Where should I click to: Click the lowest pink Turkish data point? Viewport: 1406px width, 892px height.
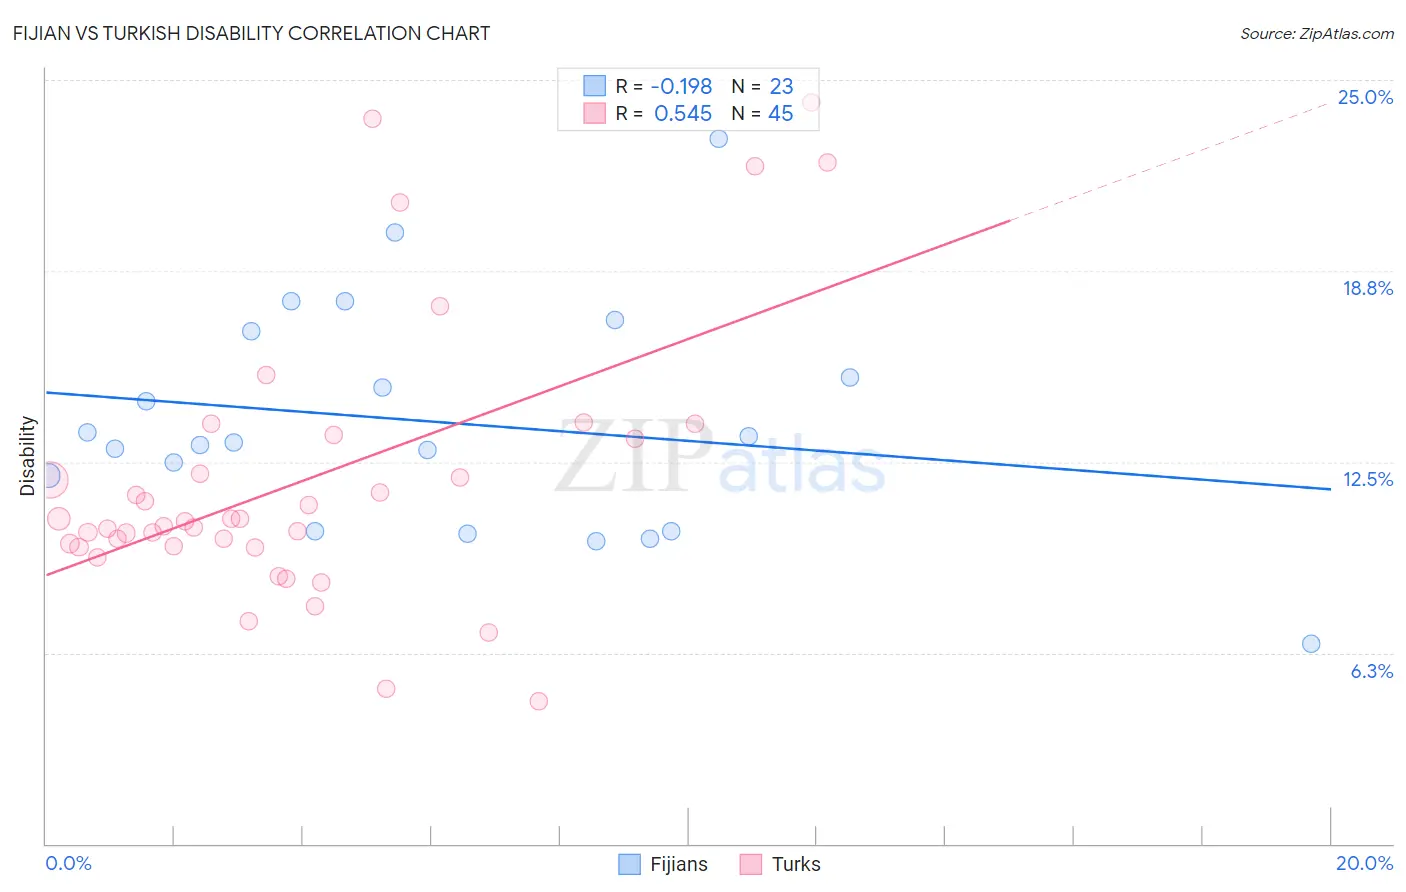point(539,701)
